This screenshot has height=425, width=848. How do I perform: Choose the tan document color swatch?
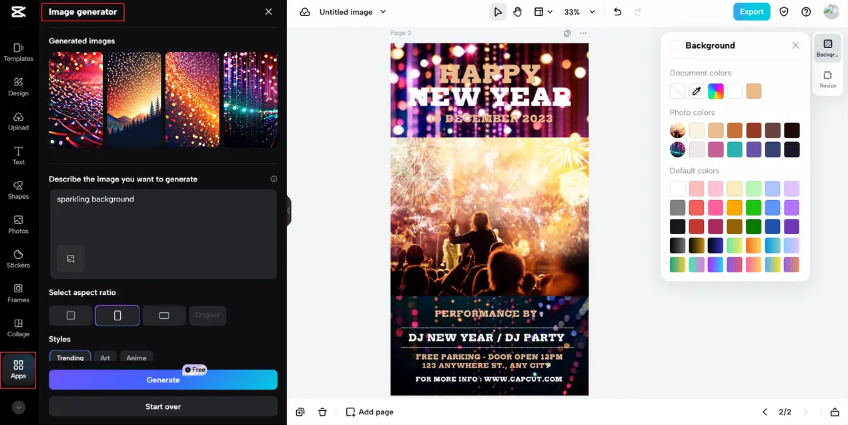tap(754, 91)
